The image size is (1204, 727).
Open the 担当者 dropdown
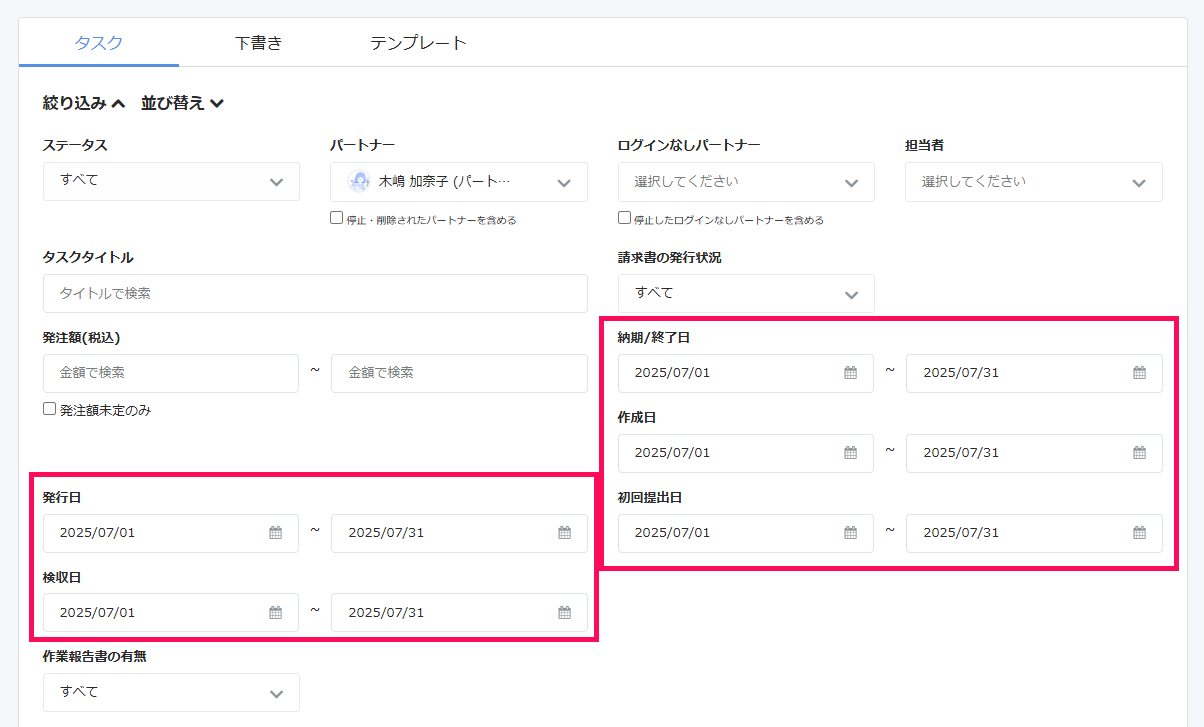coord(1034,182)
